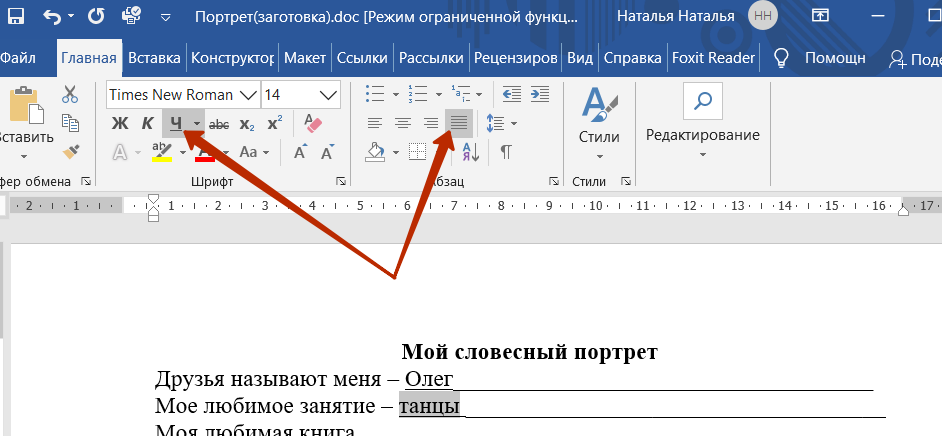The image size is (942, 436).
Task: Open the undo history dropdown arrow
Action: point(71,16)
